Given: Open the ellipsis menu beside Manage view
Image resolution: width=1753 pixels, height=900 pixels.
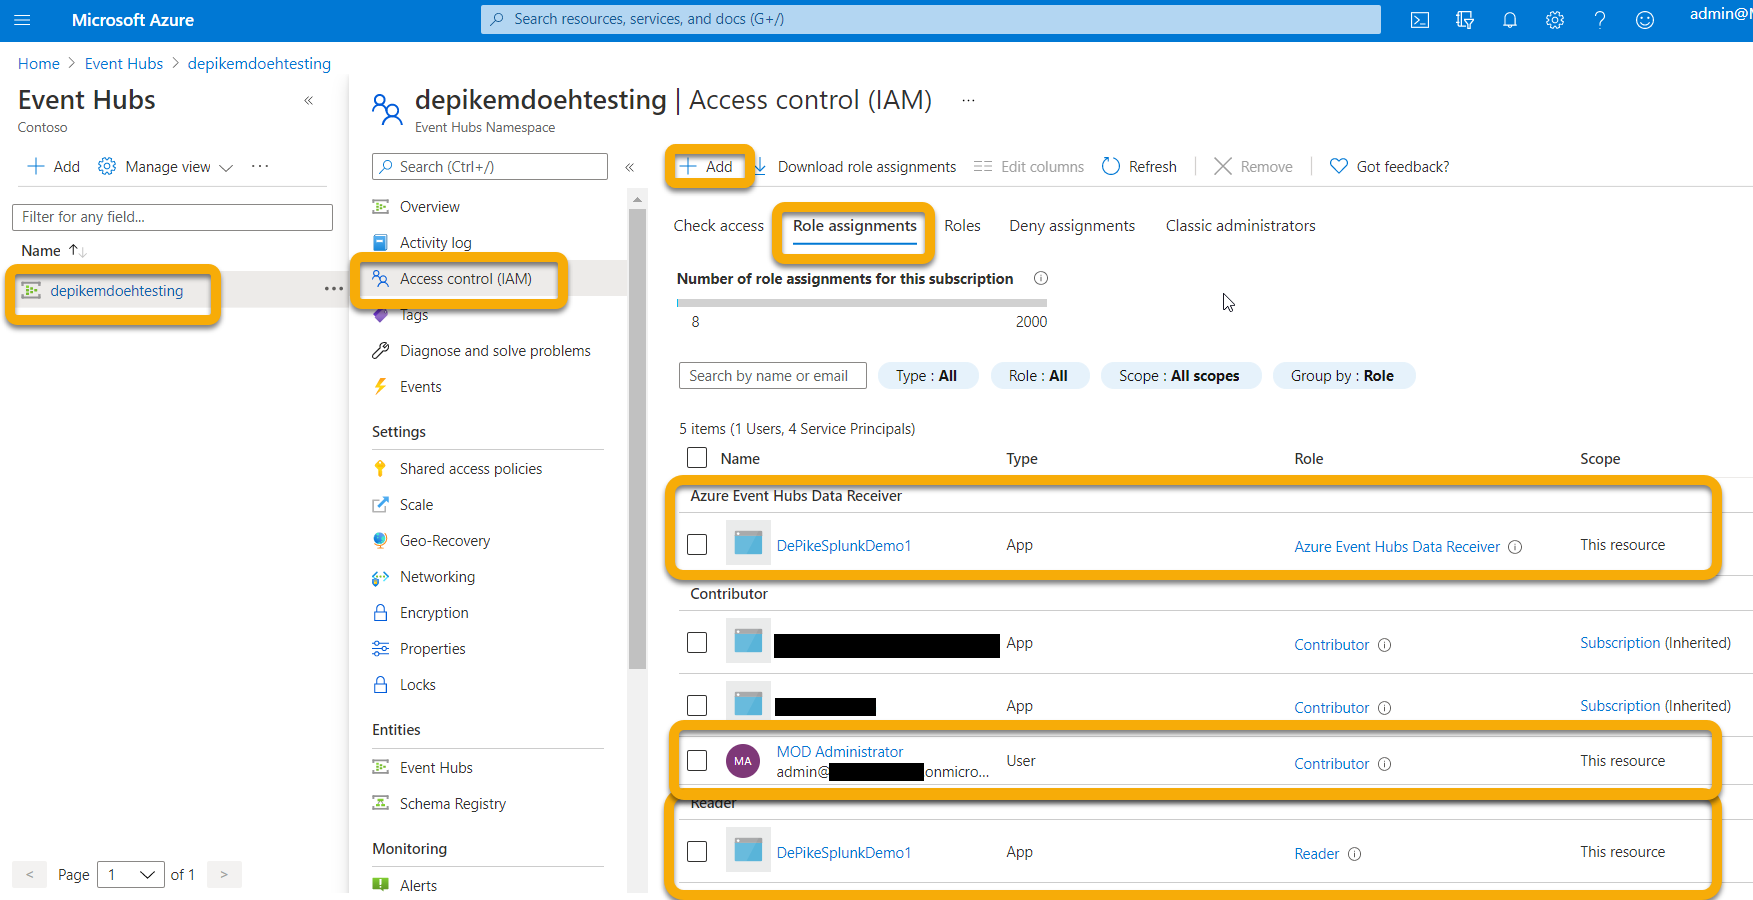Looking at the screenshot, I should coord(260,166).
